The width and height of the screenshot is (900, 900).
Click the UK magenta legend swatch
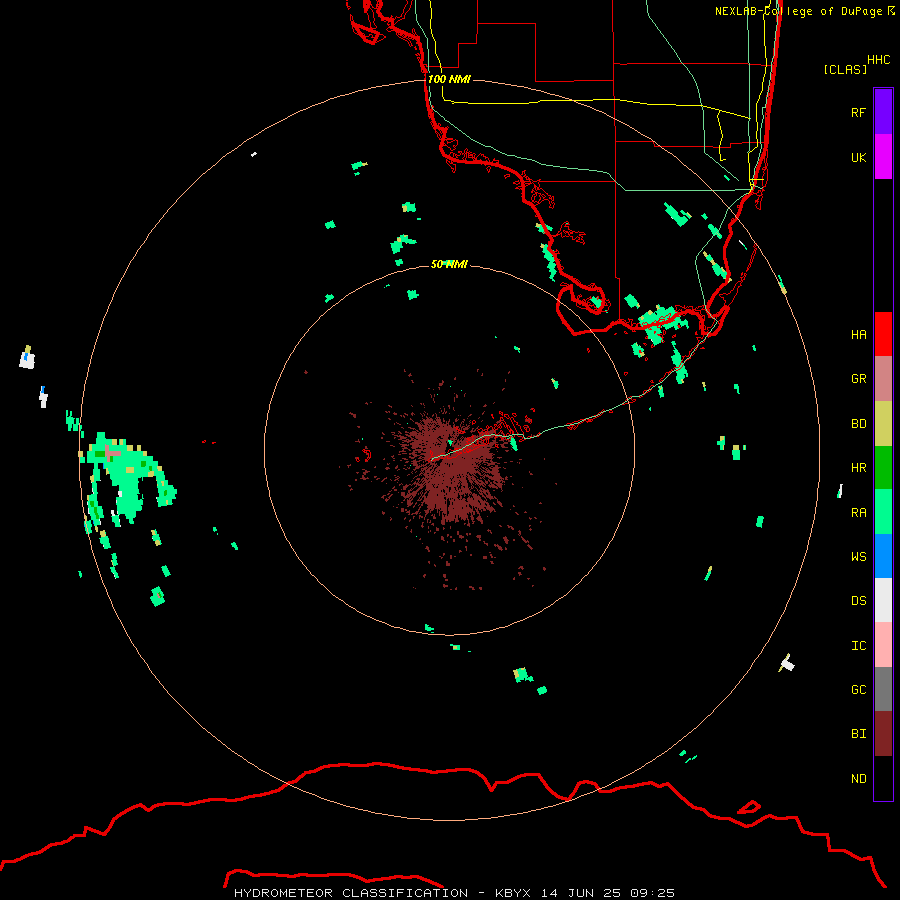[883, 157]
